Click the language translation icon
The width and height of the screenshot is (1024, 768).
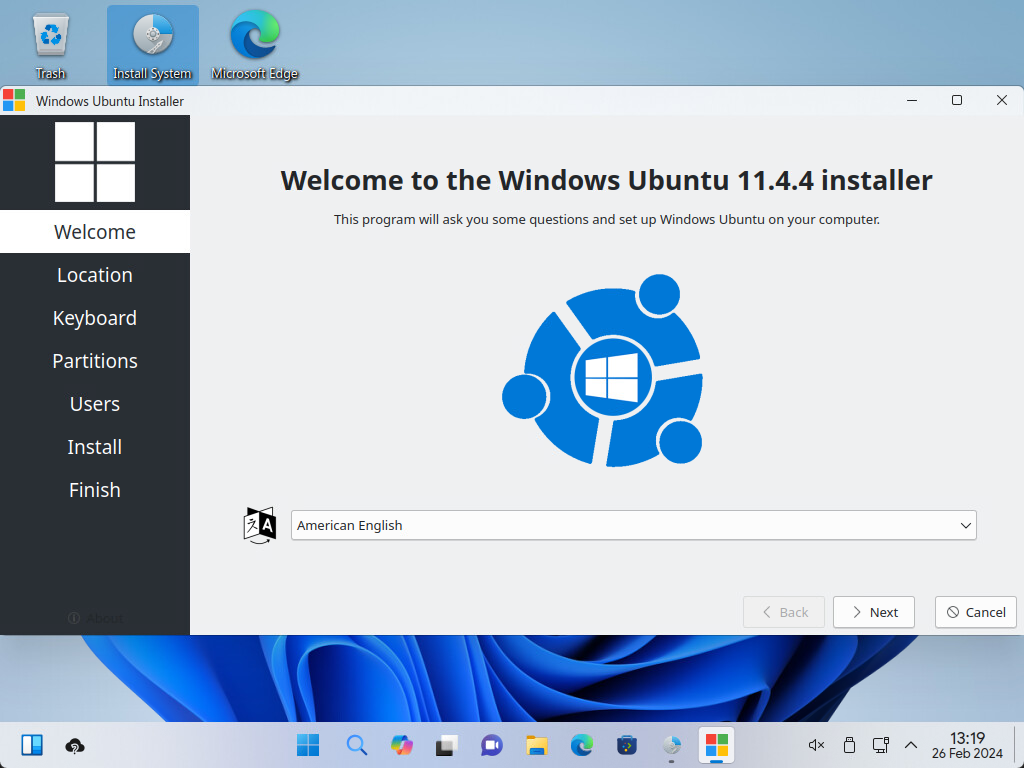259,525
